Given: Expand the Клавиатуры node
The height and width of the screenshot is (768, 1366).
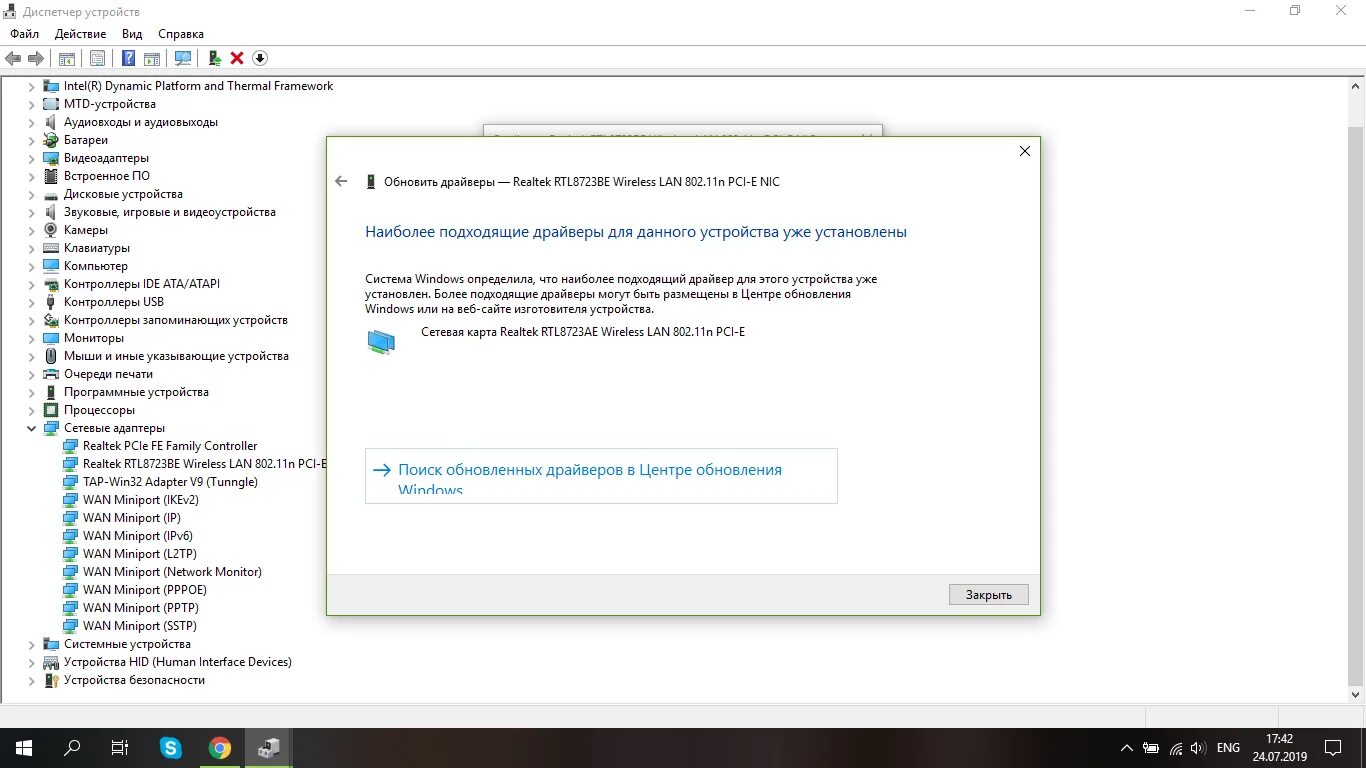Looking at the screenshot, I should (x=31, y=248).
